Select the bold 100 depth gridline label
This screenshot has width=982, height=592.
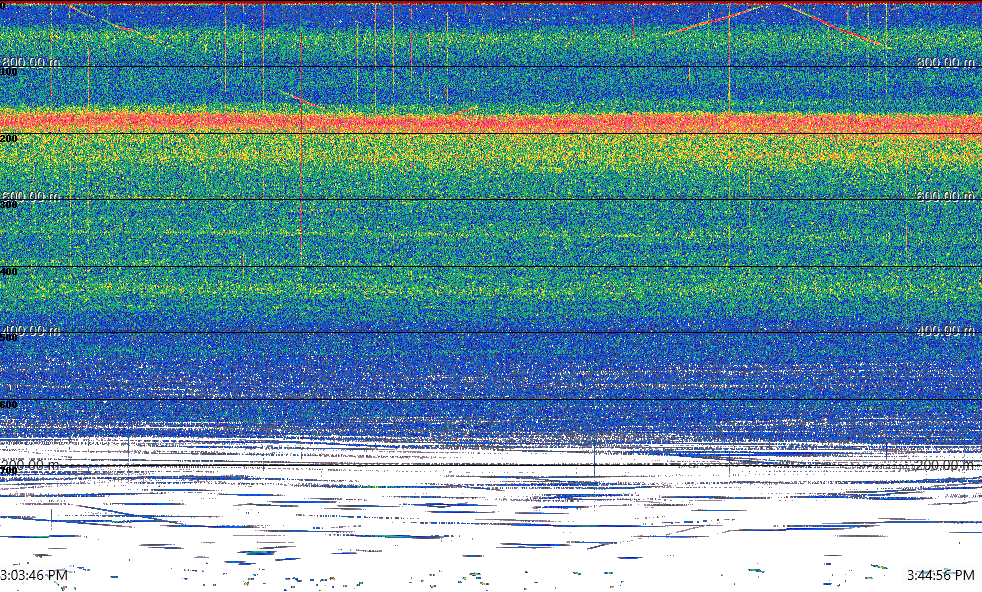tap(9, 72)
